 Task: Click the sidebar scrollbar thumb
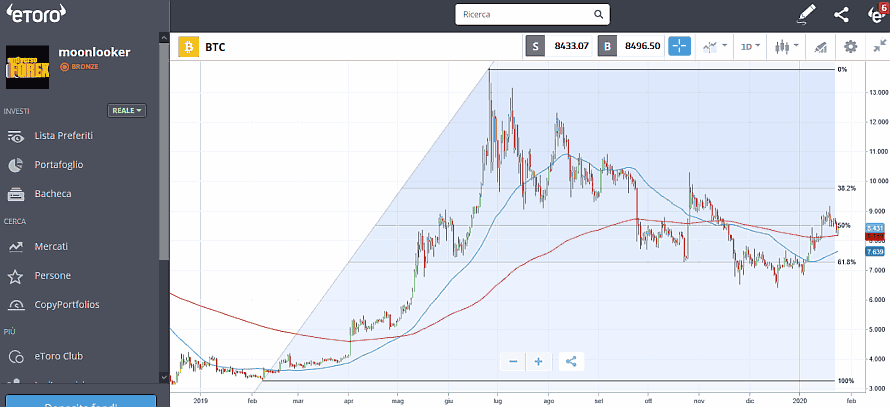click(164, 150)
